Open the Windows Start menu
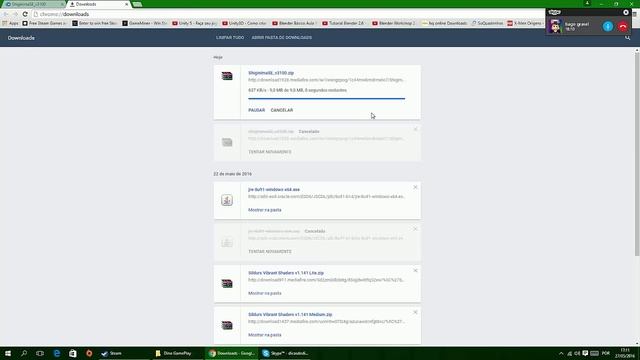Screen dimensions: 640x360 8,353
